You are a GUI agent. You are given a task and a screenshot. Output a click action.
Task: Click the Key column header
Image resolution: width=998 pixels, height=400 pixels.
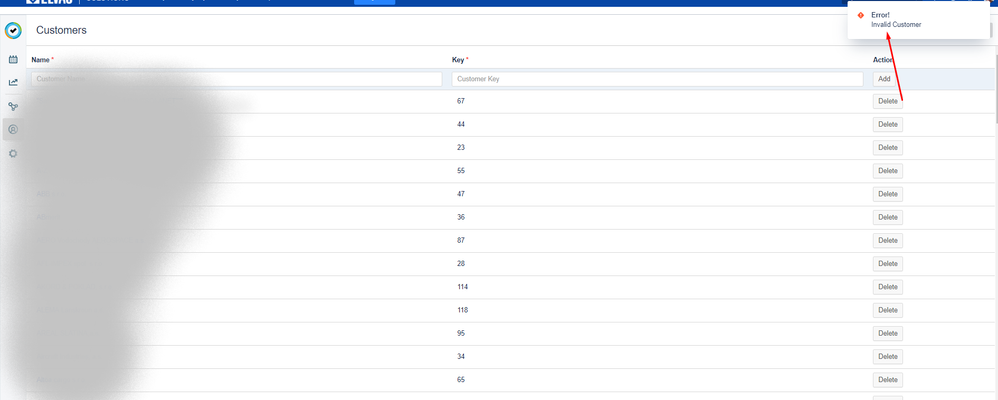click(x=458, y=60)
